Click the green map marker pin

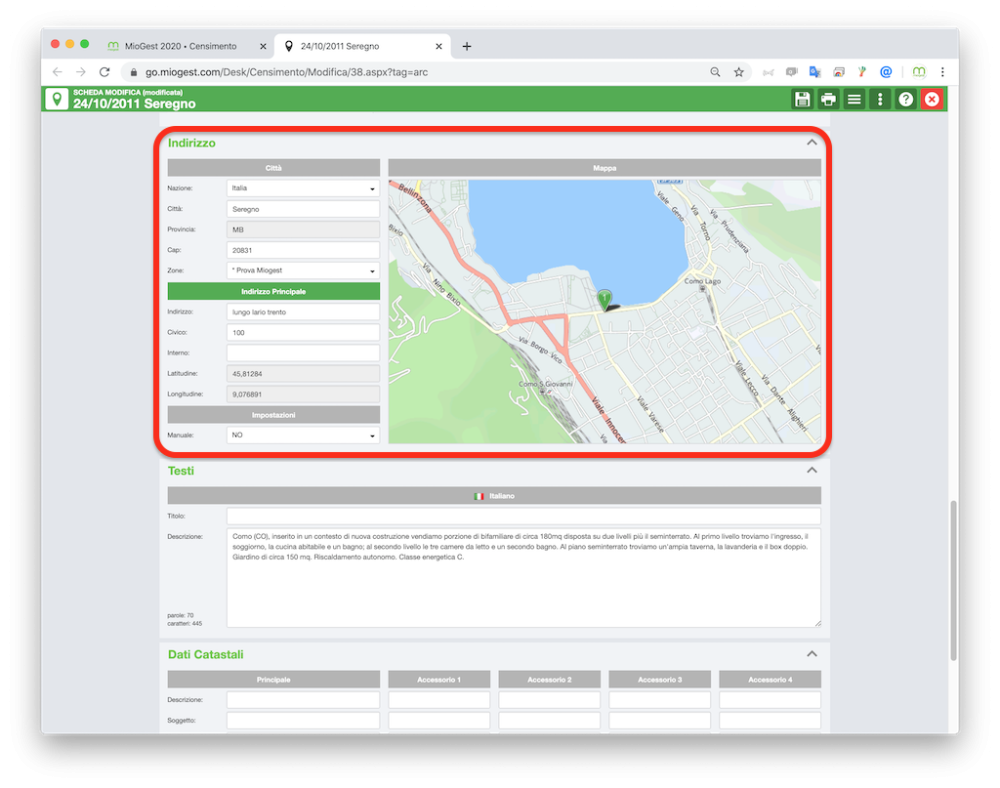[604, 298]
